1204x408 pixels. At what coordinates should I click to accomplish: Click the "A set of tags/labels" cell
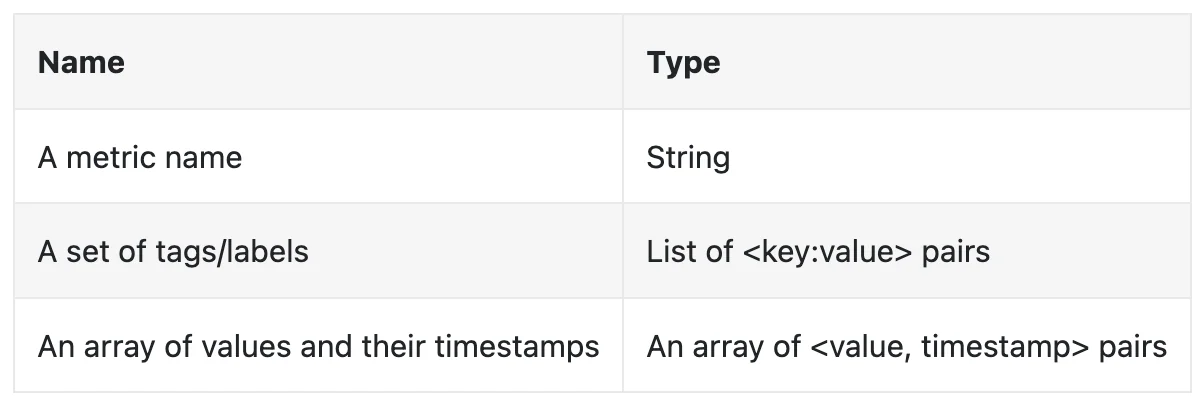click(x=318, y=251)
